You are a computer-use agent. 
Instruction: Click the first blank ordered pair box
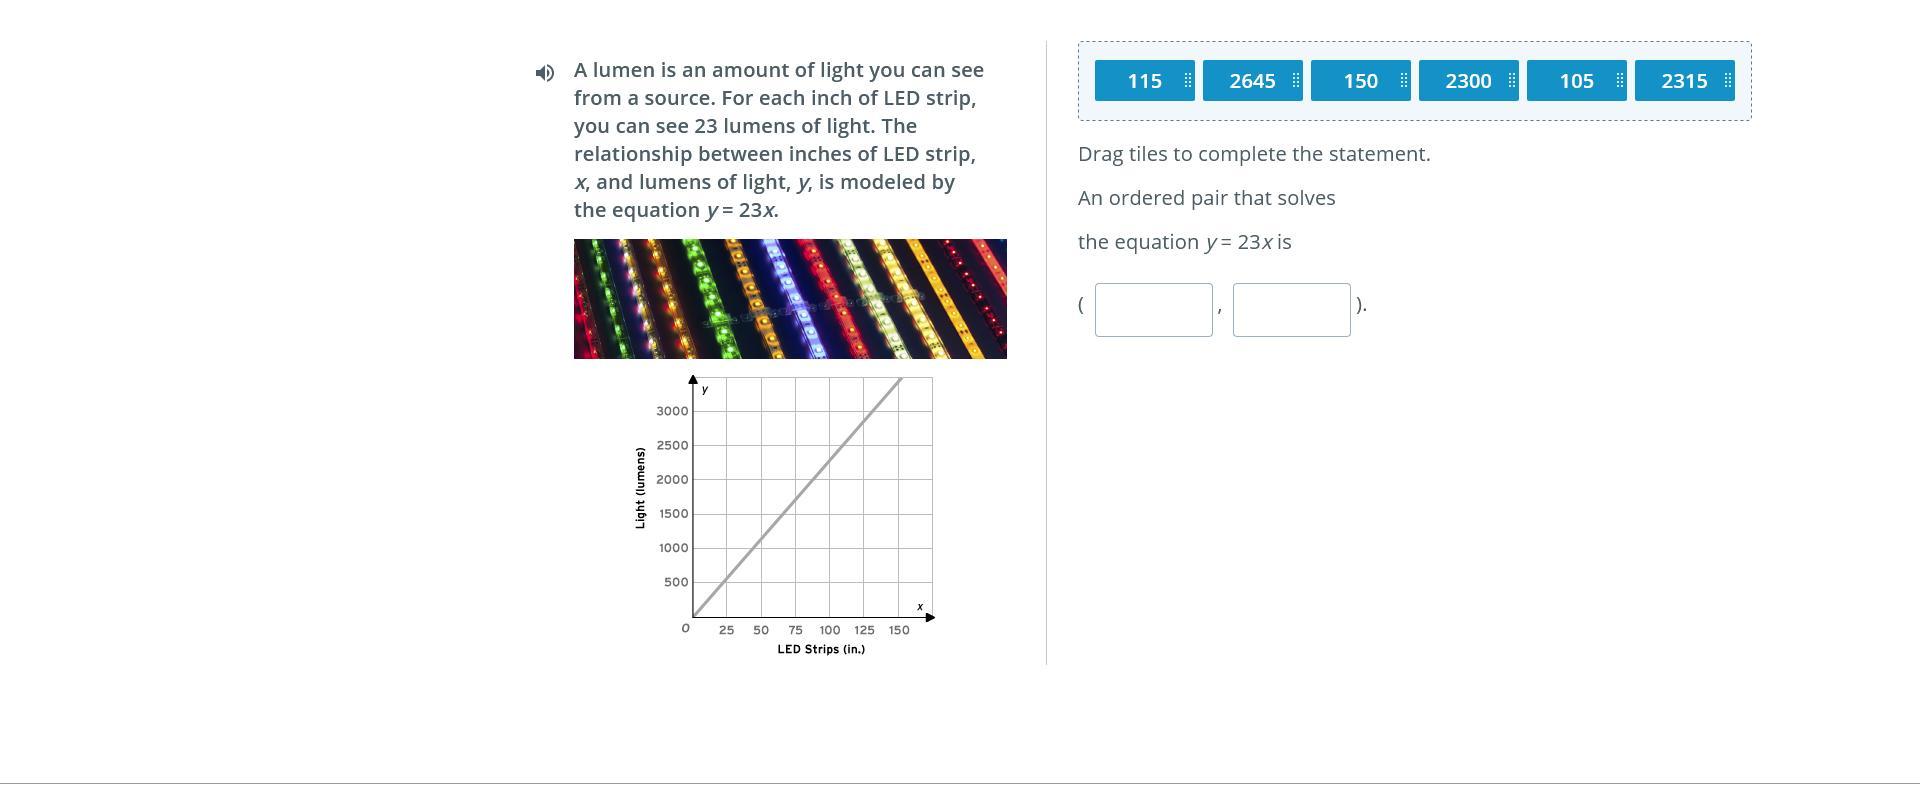(1153, 310)
